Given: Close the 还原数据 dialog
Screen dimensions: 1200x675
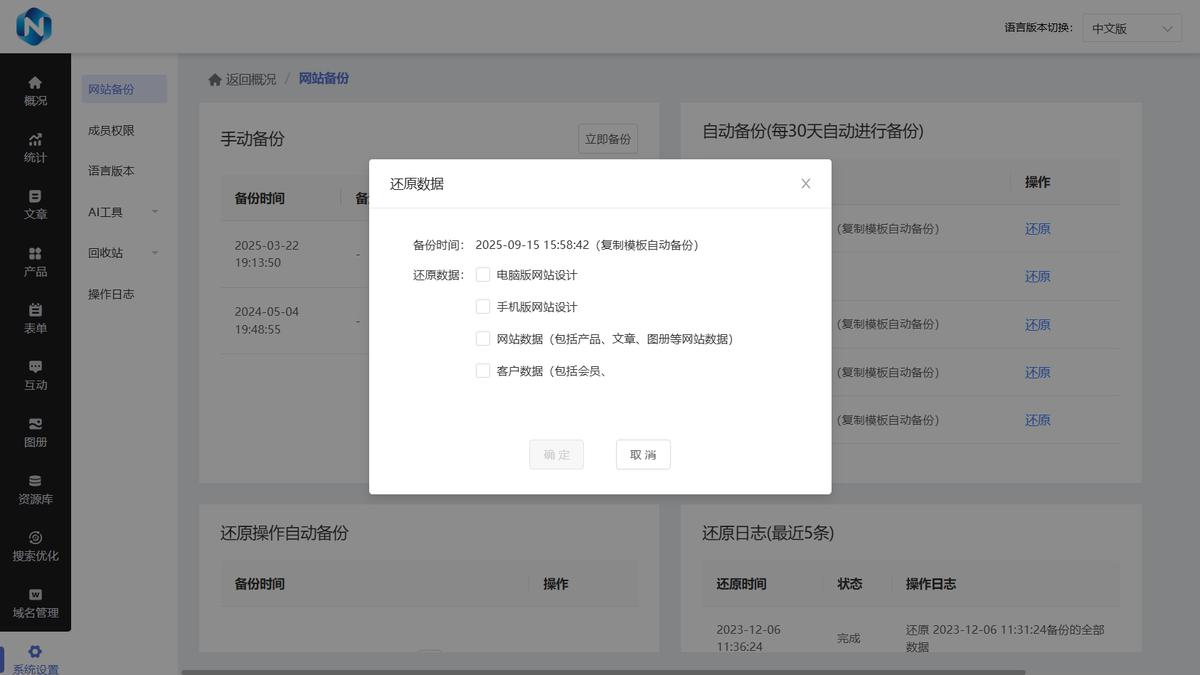Looking at the screenshot, I should 805,183.
